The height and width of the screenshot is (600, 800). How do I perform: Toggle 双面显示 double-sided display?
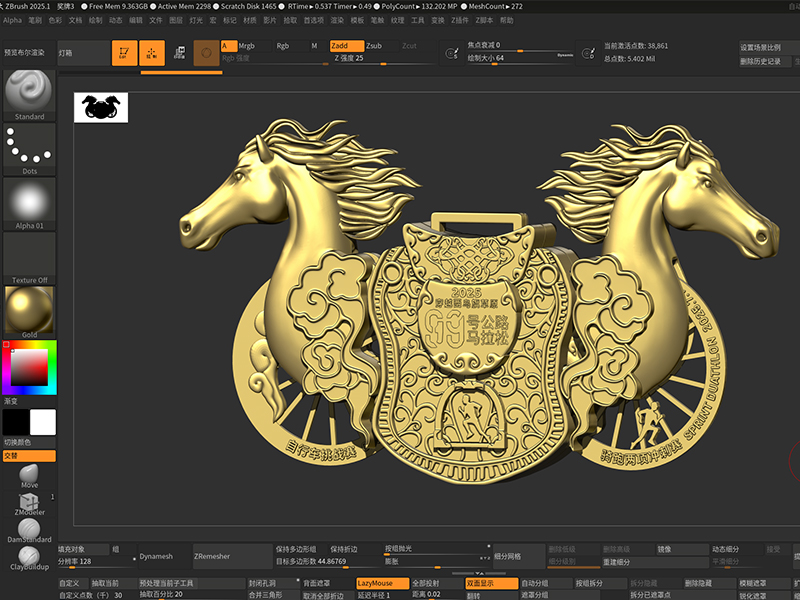[x=492, y=583]
